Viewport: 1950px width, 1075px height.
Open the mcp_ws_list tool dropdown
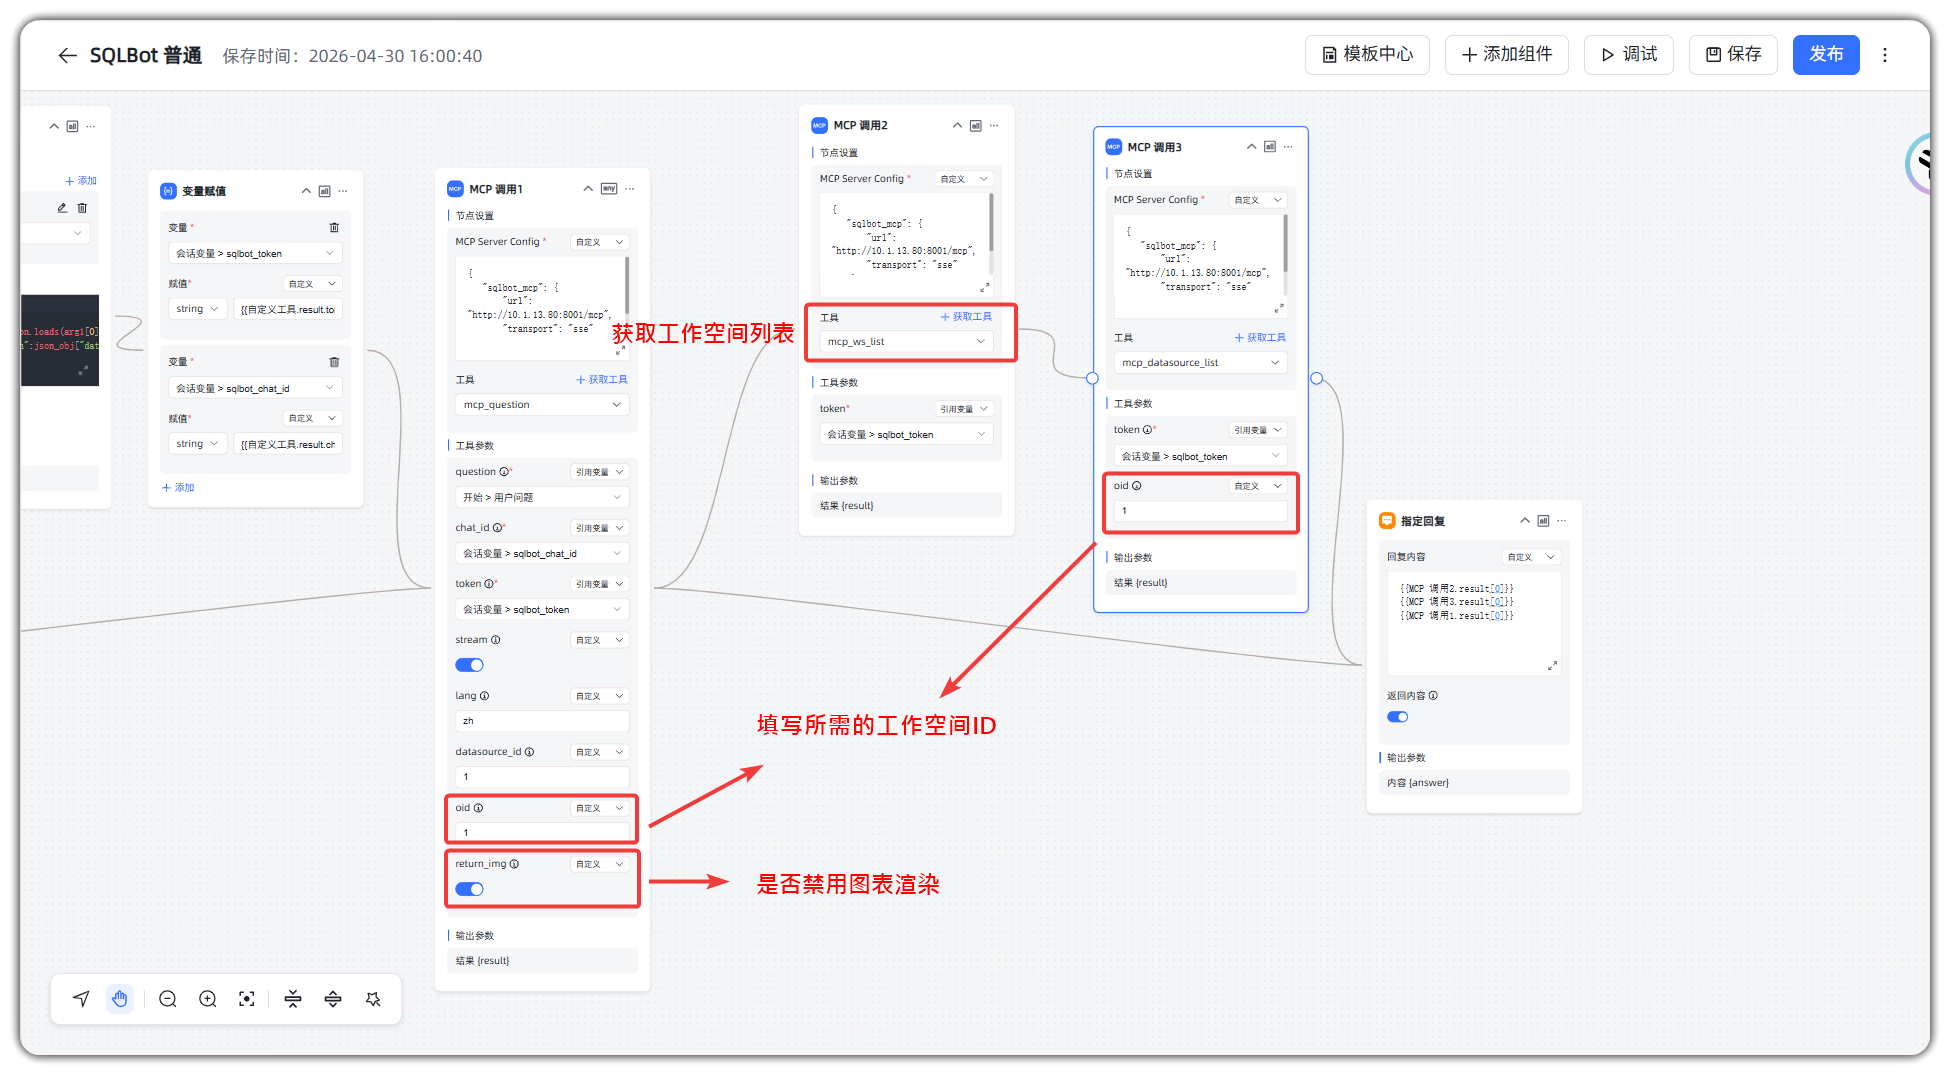tap(906, 342)
